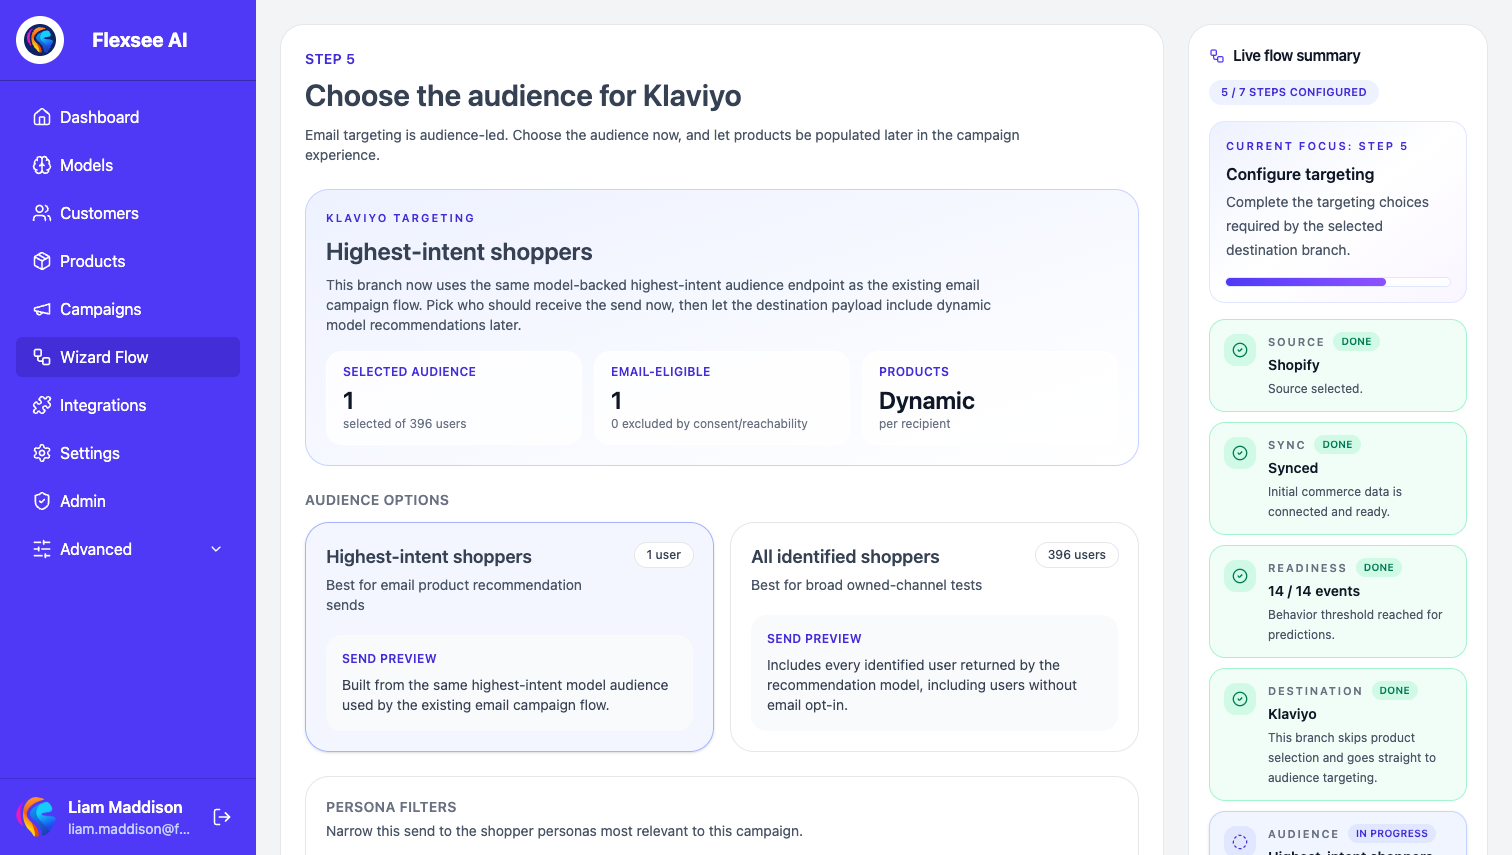Click the 1 user badge
1512x855 pixels.
click(663, 555)
